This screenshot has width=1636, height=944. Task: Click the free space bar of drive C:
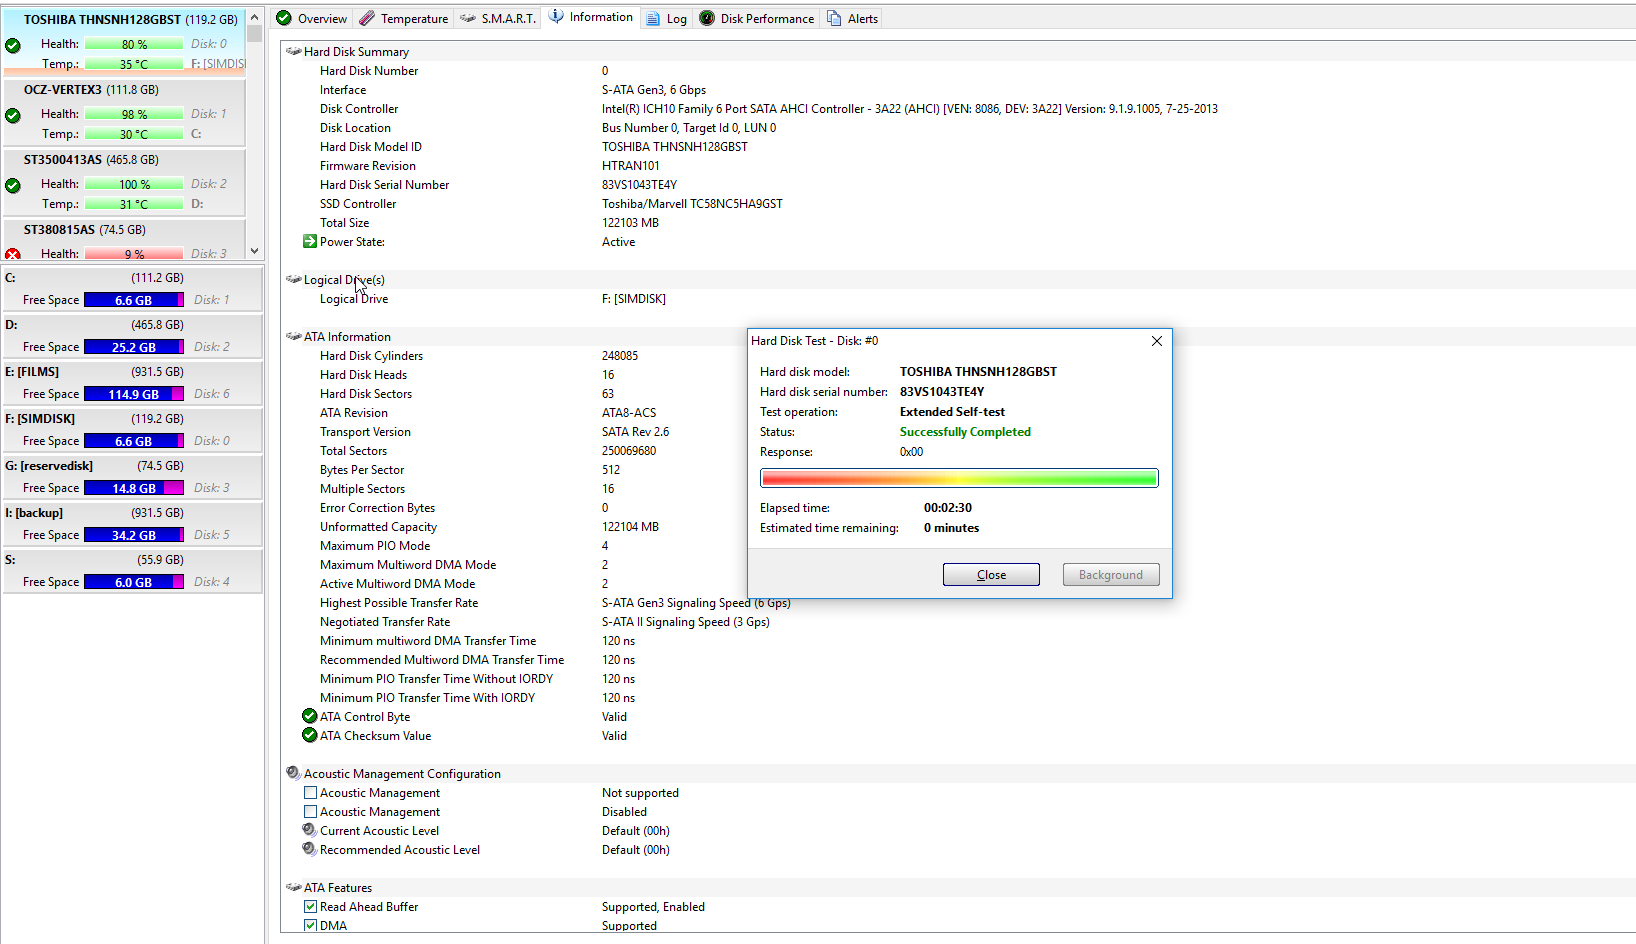(134, 300)
